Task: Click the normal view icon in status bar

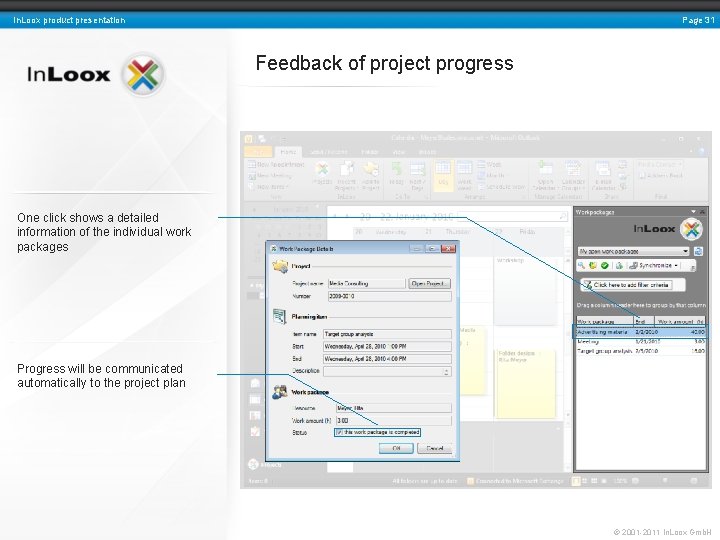Action: click(x=576, y=481)
